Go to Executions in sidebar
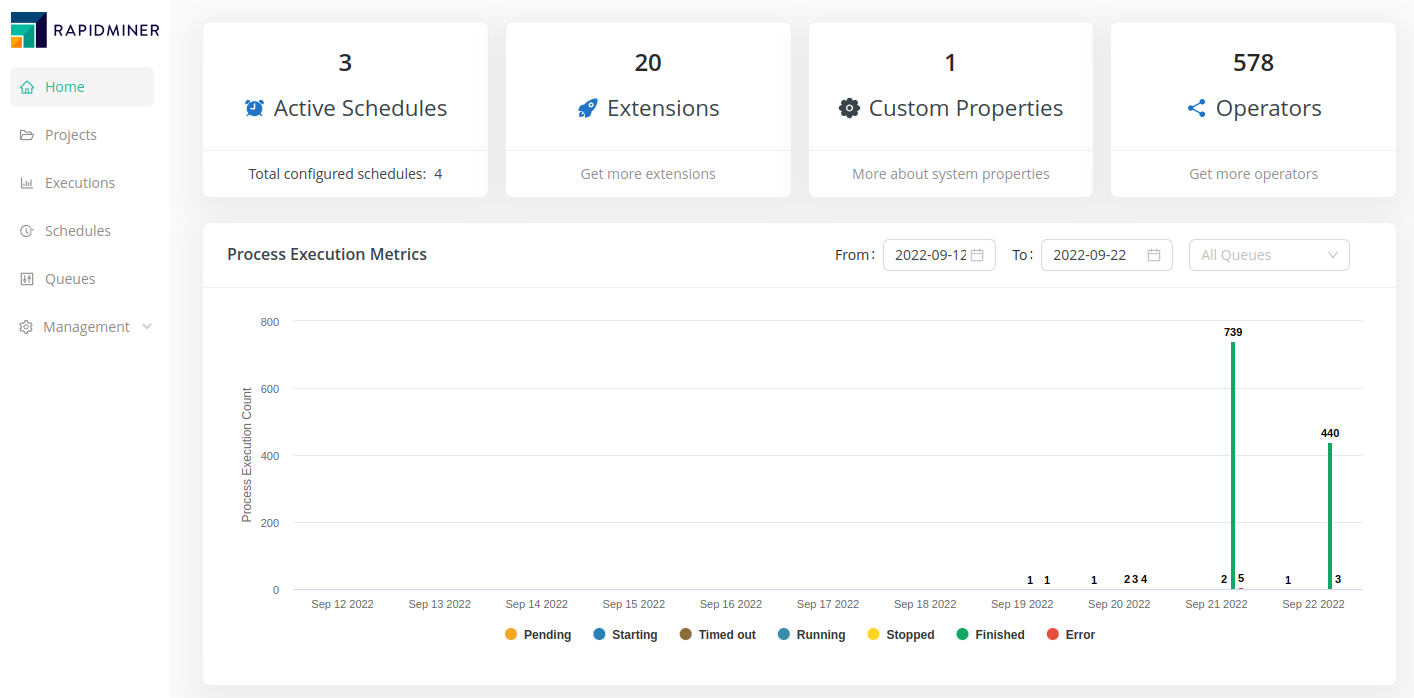Viewport: 1414px width, 698px height. point(79,183)
